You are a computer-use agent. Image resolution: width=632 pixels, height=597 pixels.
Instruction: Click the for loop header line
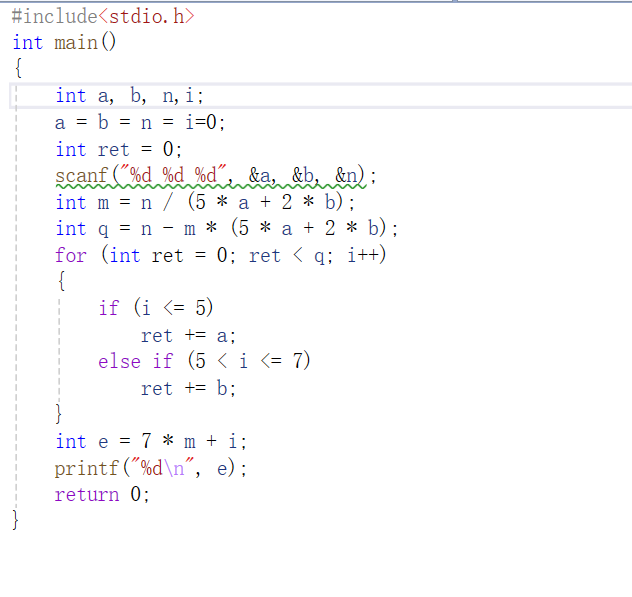(x=220, y=255)
